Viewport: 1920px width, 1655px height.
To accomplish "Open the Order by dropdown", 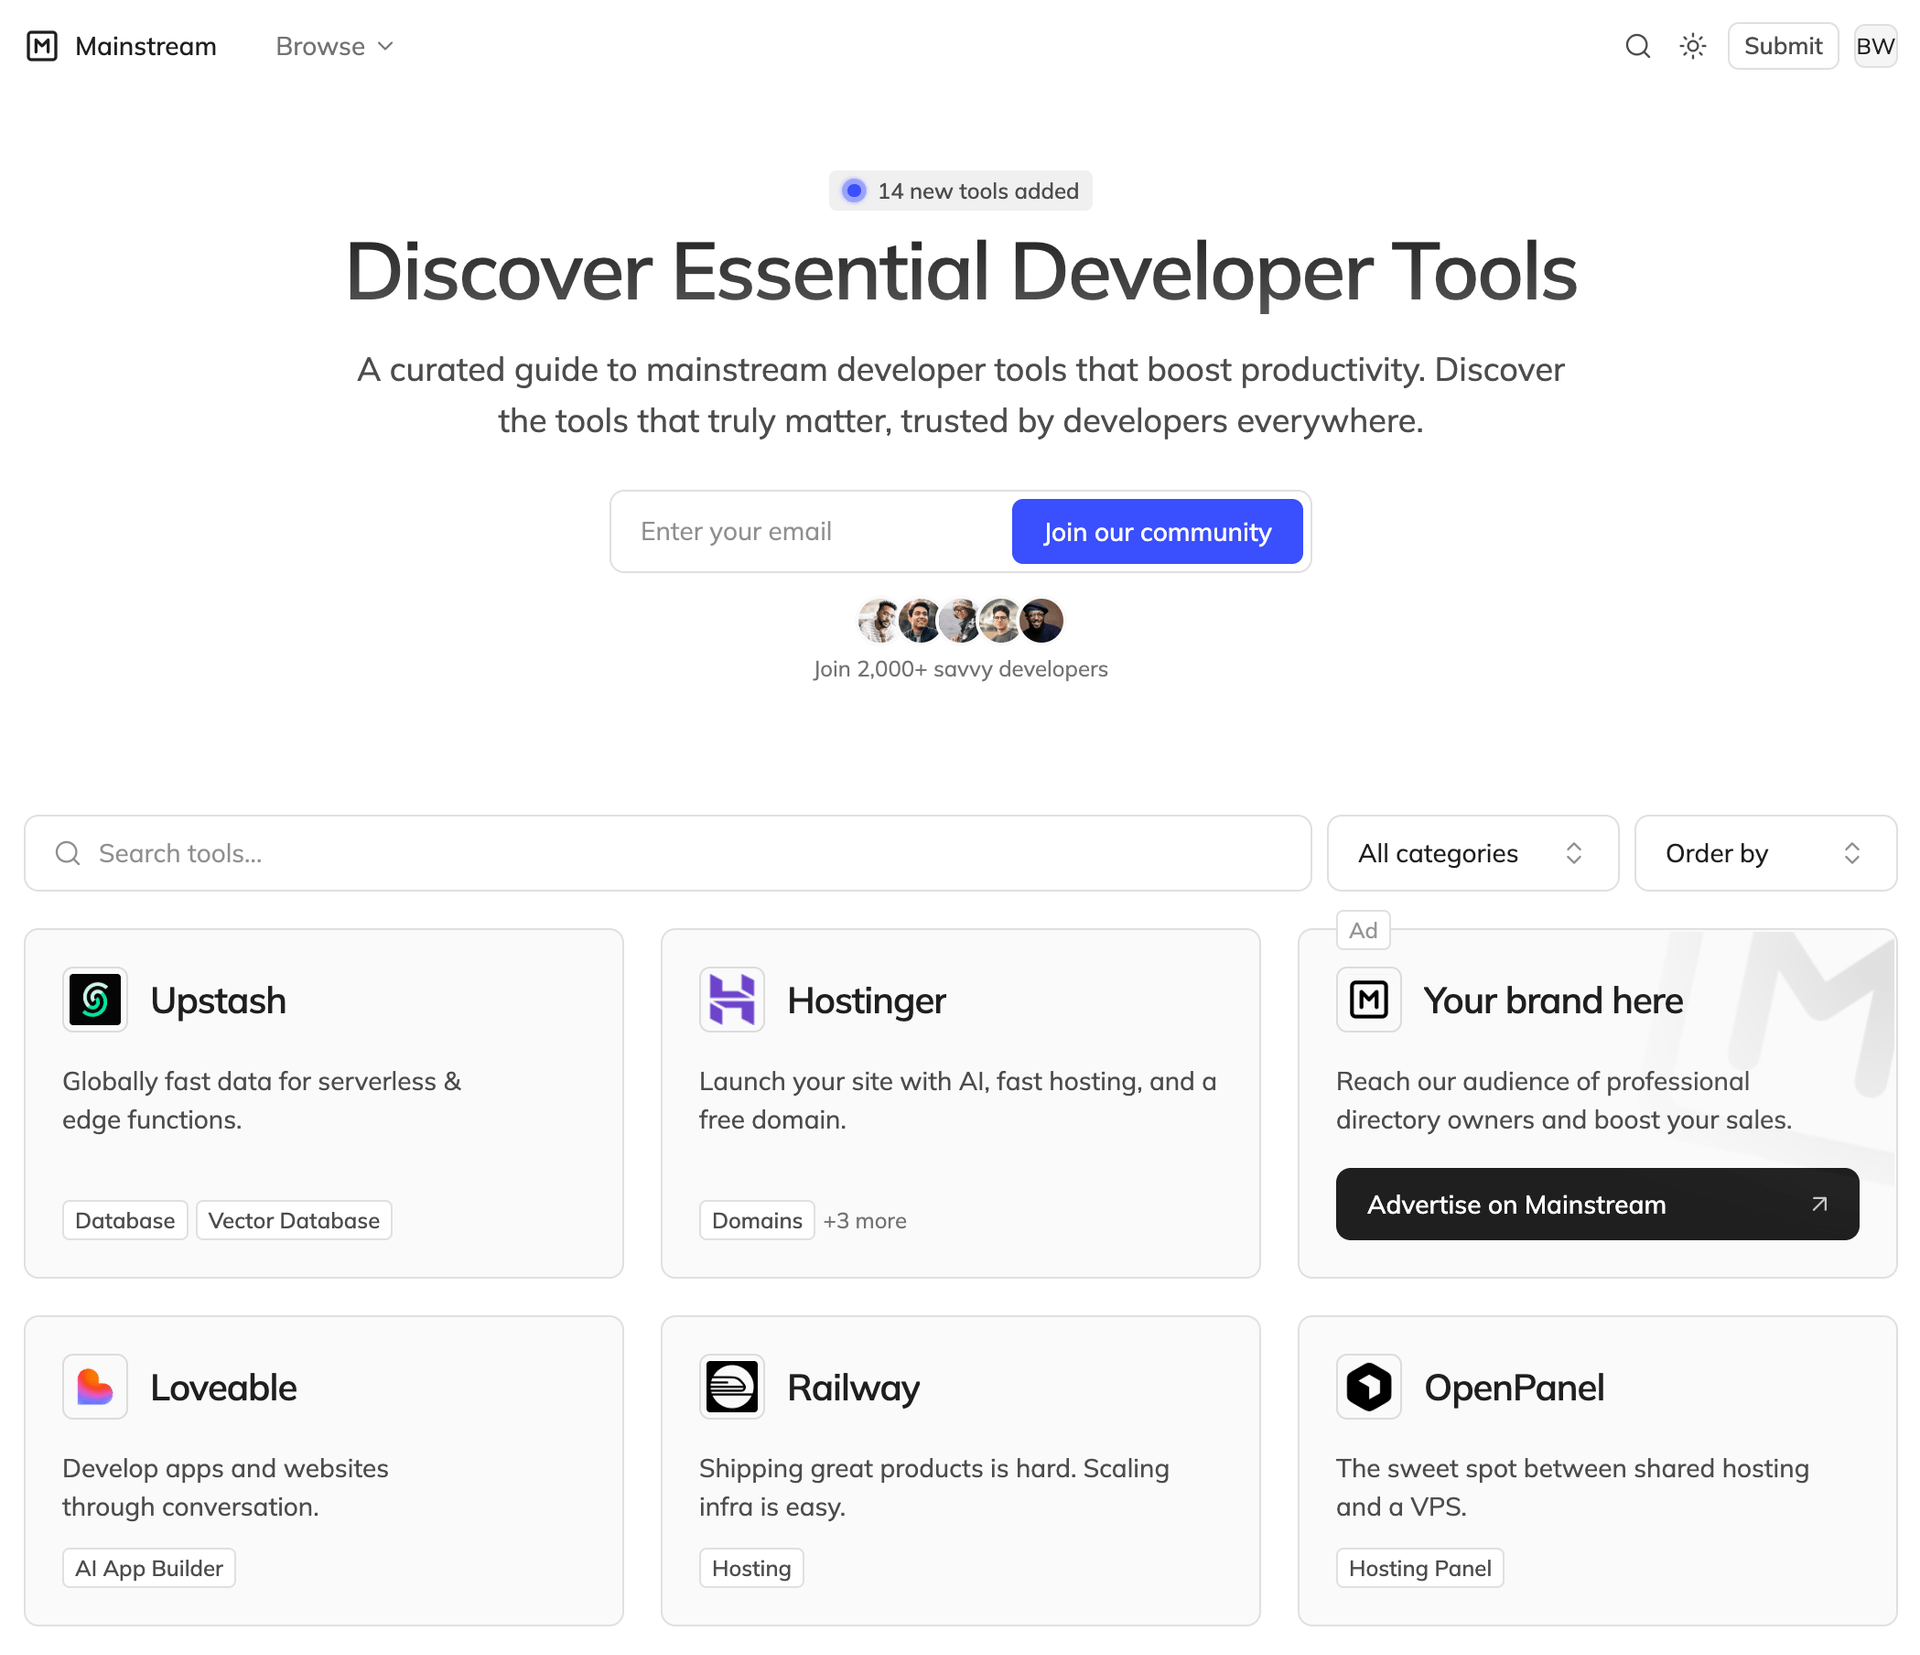I will 1764,853.
